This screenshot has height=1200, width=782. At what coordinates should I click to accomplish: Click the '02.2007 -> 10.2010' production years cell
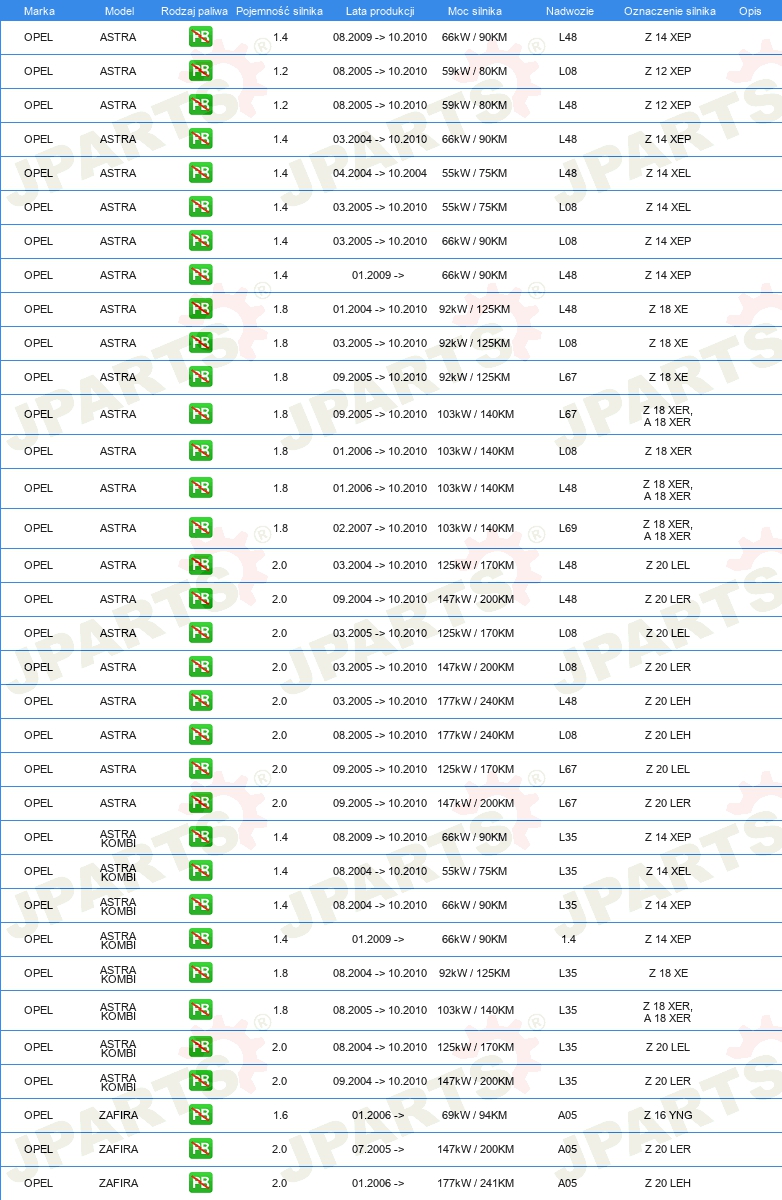coord(380,528)
